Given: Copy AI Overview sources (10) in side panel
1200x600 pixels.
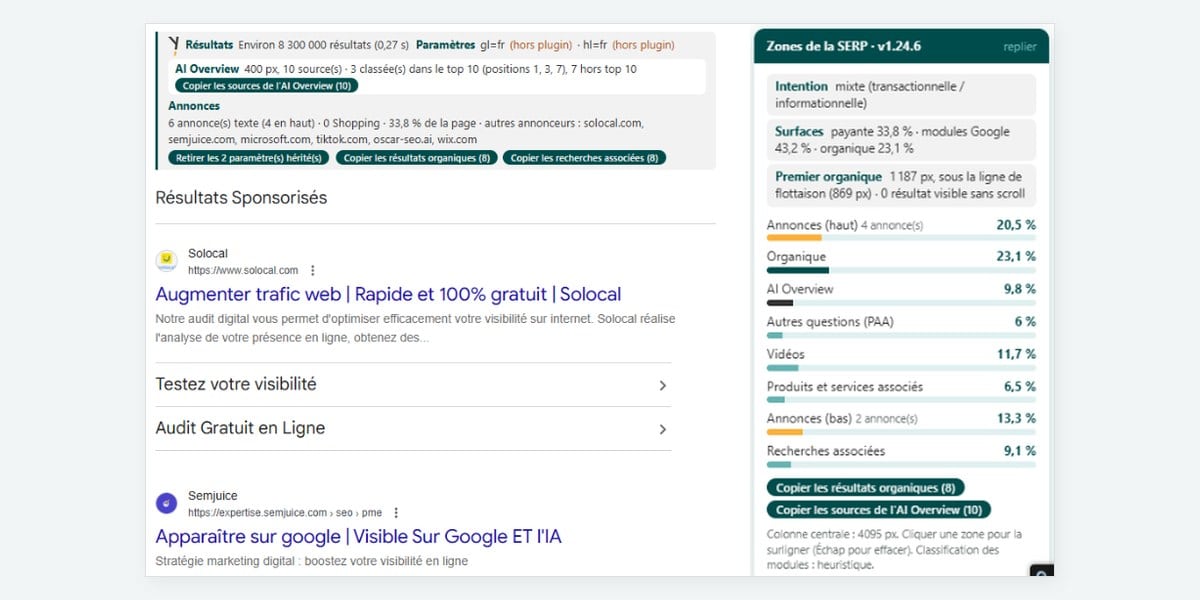Looking at the screenshot, I should 878,510.
